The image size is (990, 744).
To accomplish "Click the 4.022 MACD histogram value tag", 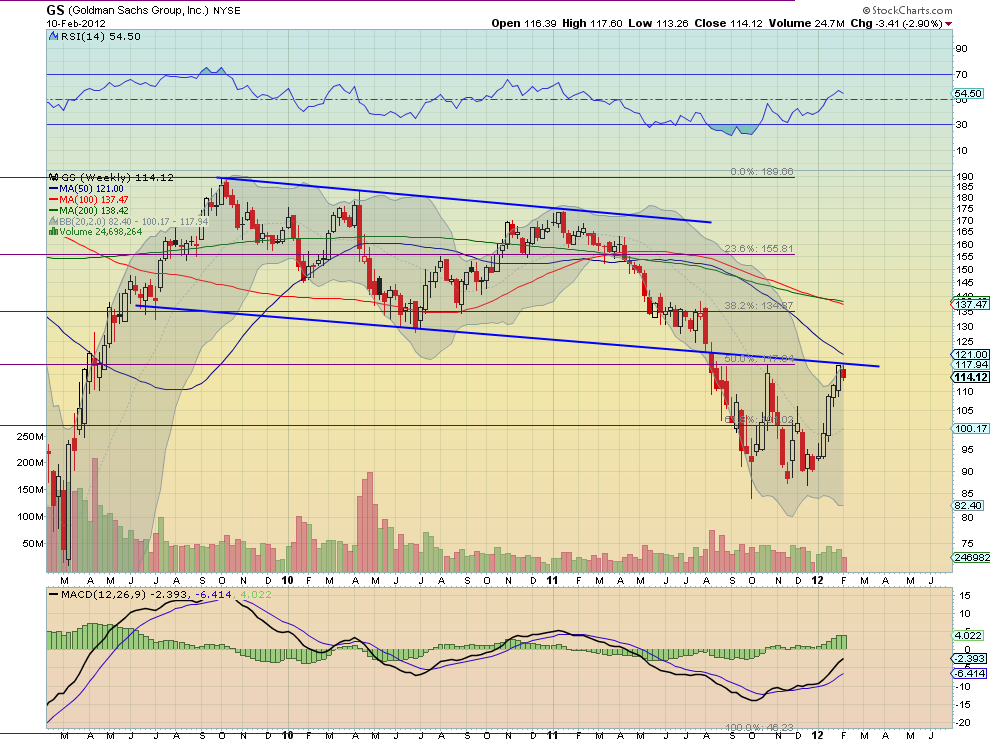I will pyautogui.click(x=969, y=635).
